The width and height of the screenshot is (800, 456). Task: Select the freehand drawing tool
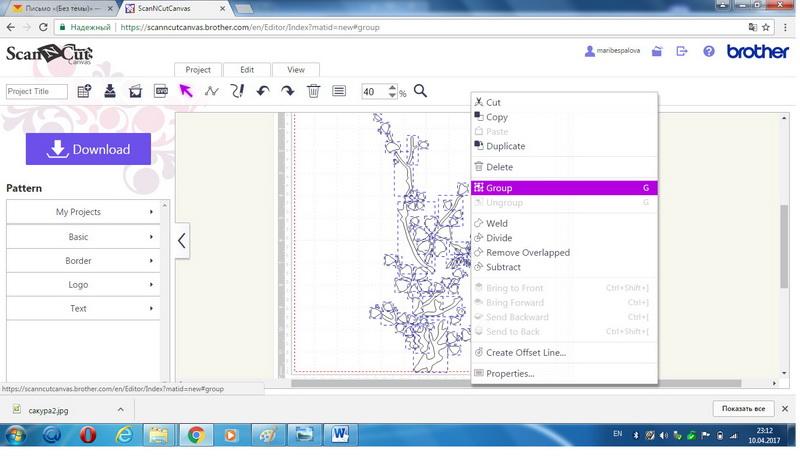point(237,91)
